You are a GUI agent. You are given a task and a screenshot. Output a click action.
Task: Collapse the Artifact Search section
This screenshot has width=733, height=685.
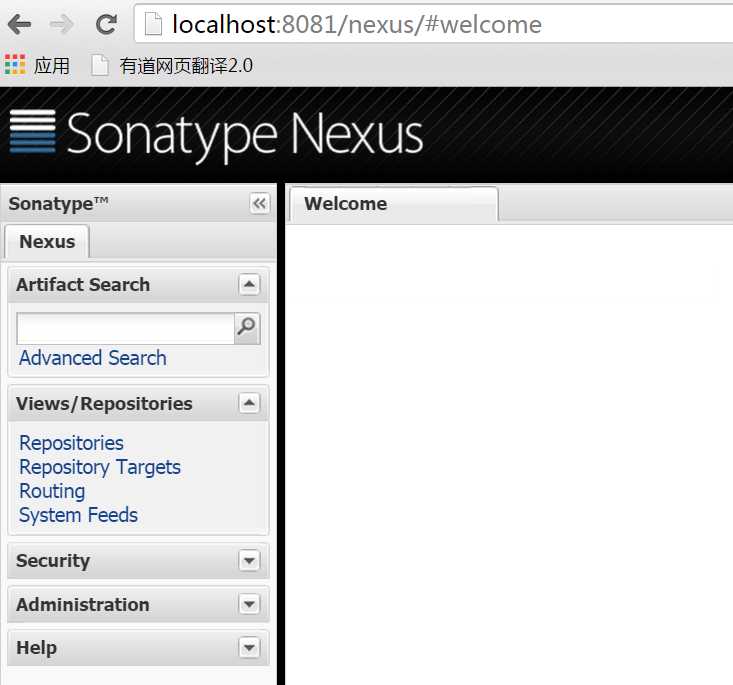pos(249,284)
